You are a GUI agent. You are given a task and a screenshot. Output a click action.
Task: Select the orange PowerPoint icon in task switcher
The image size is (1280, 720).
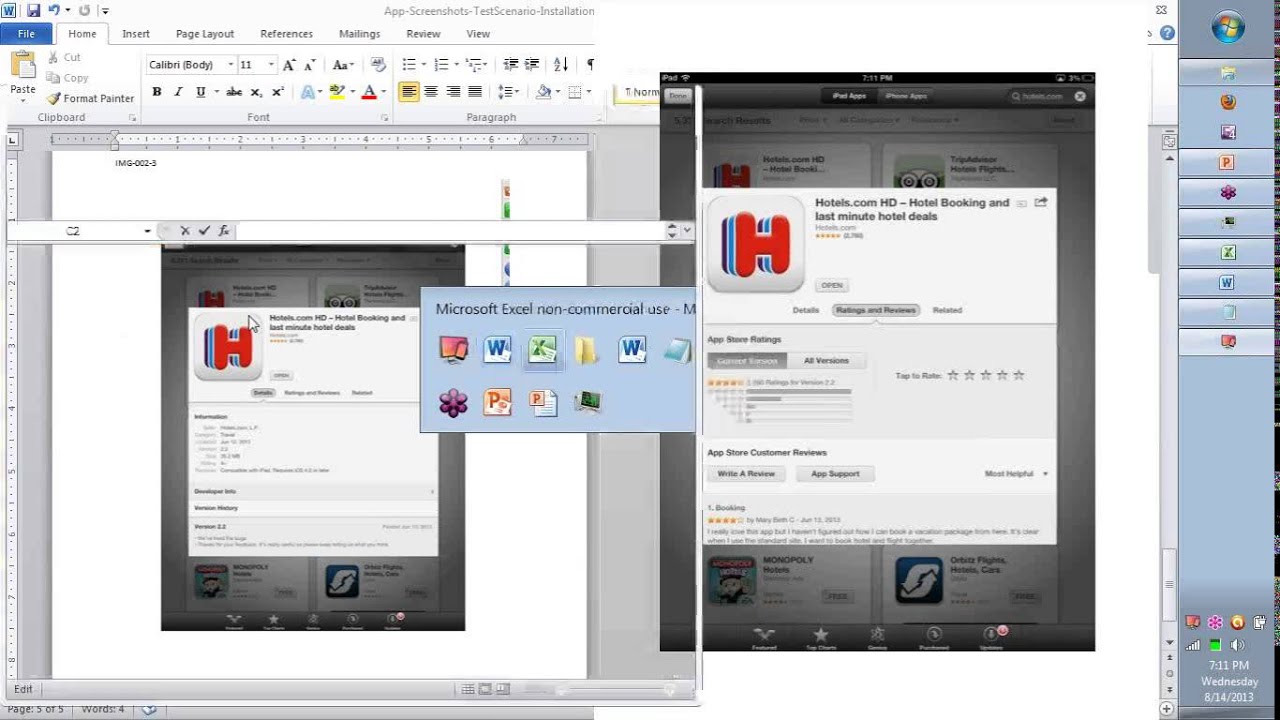497,402
